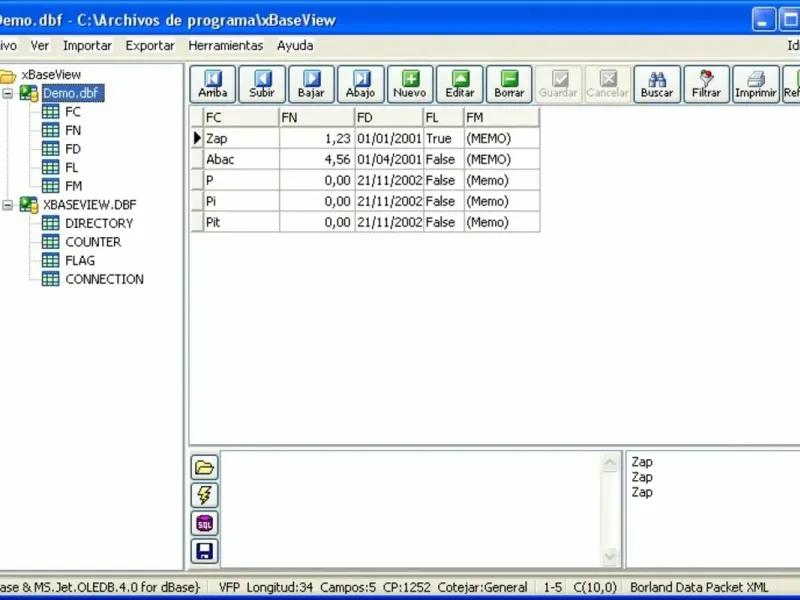Click the FN column header
The width and height of the screenshot is (800, 600).
click(316, 117)
